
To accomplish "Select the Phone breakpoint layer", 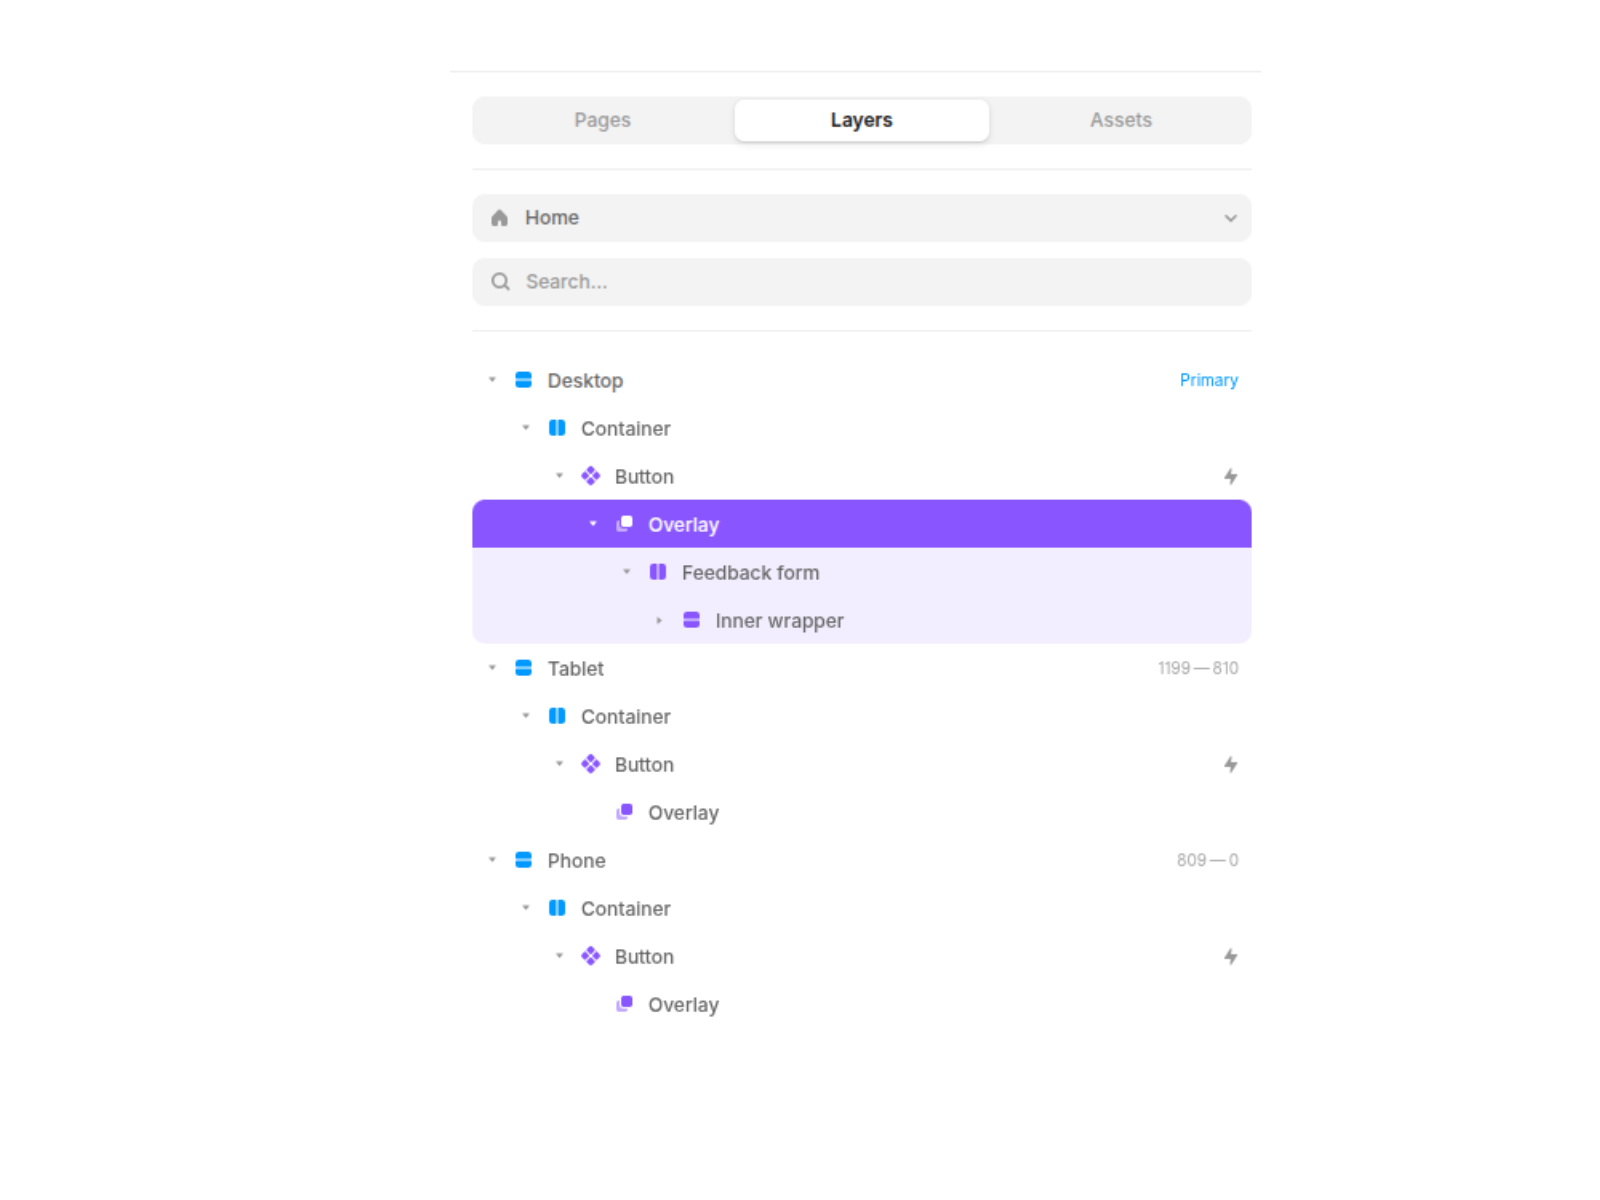I will 576,861.
